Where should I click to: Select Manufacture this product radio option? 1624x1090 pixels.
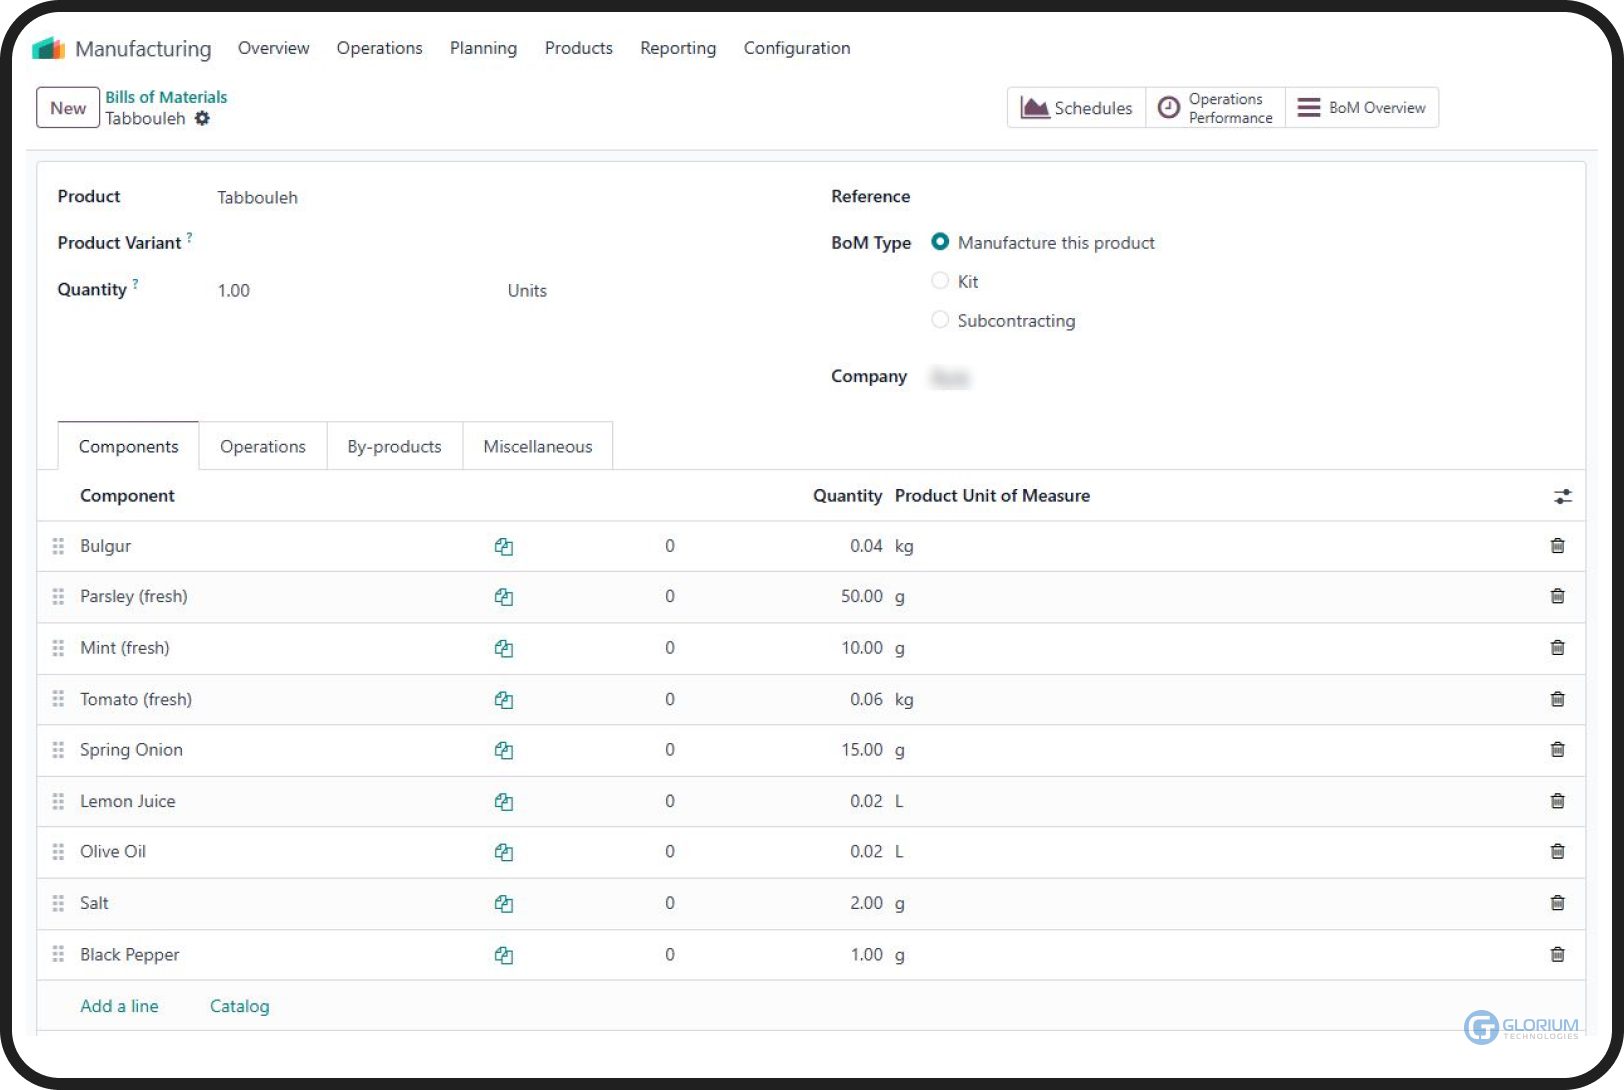click(940, 242)
